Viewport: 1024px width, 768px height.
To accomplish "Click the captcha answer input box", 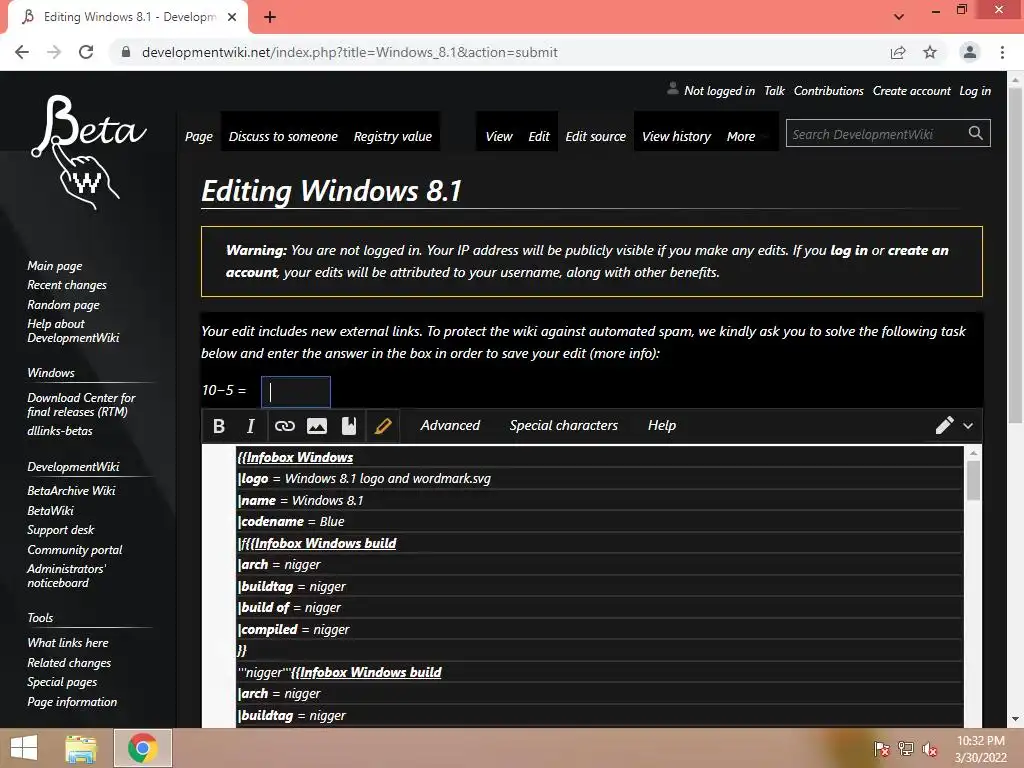I will click(x=296, y=392).
